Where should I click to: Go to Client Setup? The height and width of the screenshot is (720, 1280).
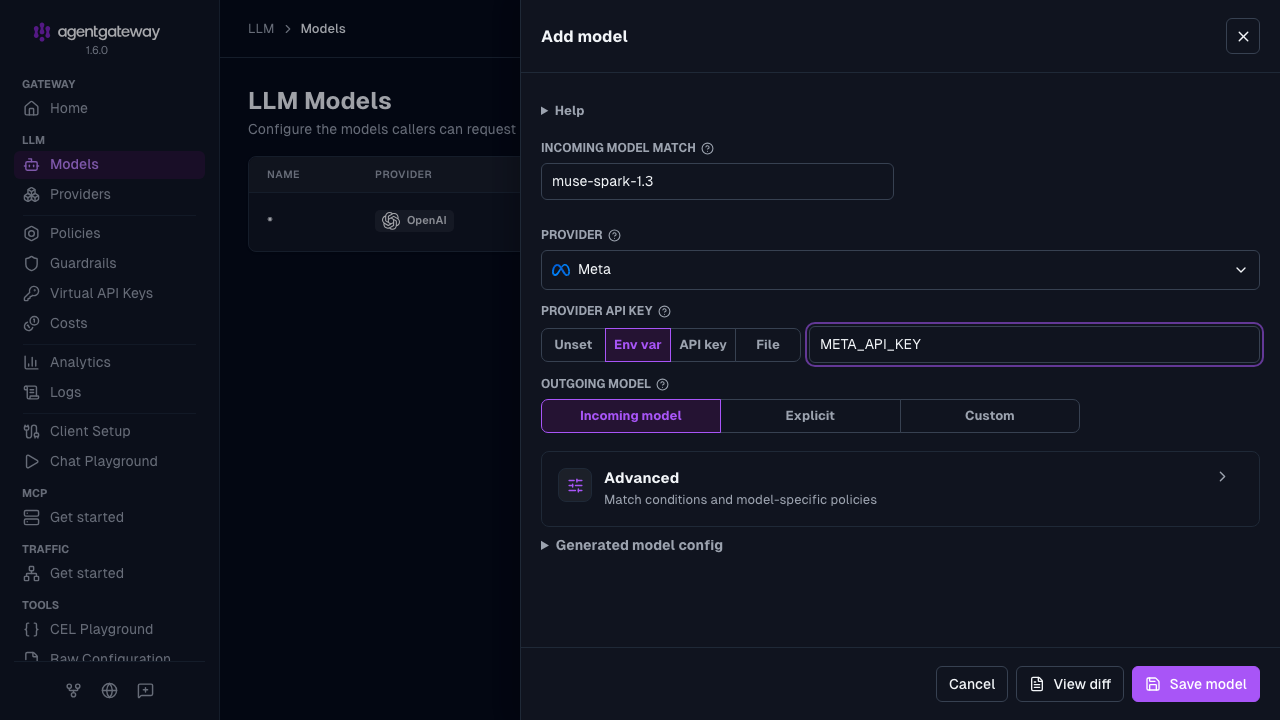coord(110,431)
